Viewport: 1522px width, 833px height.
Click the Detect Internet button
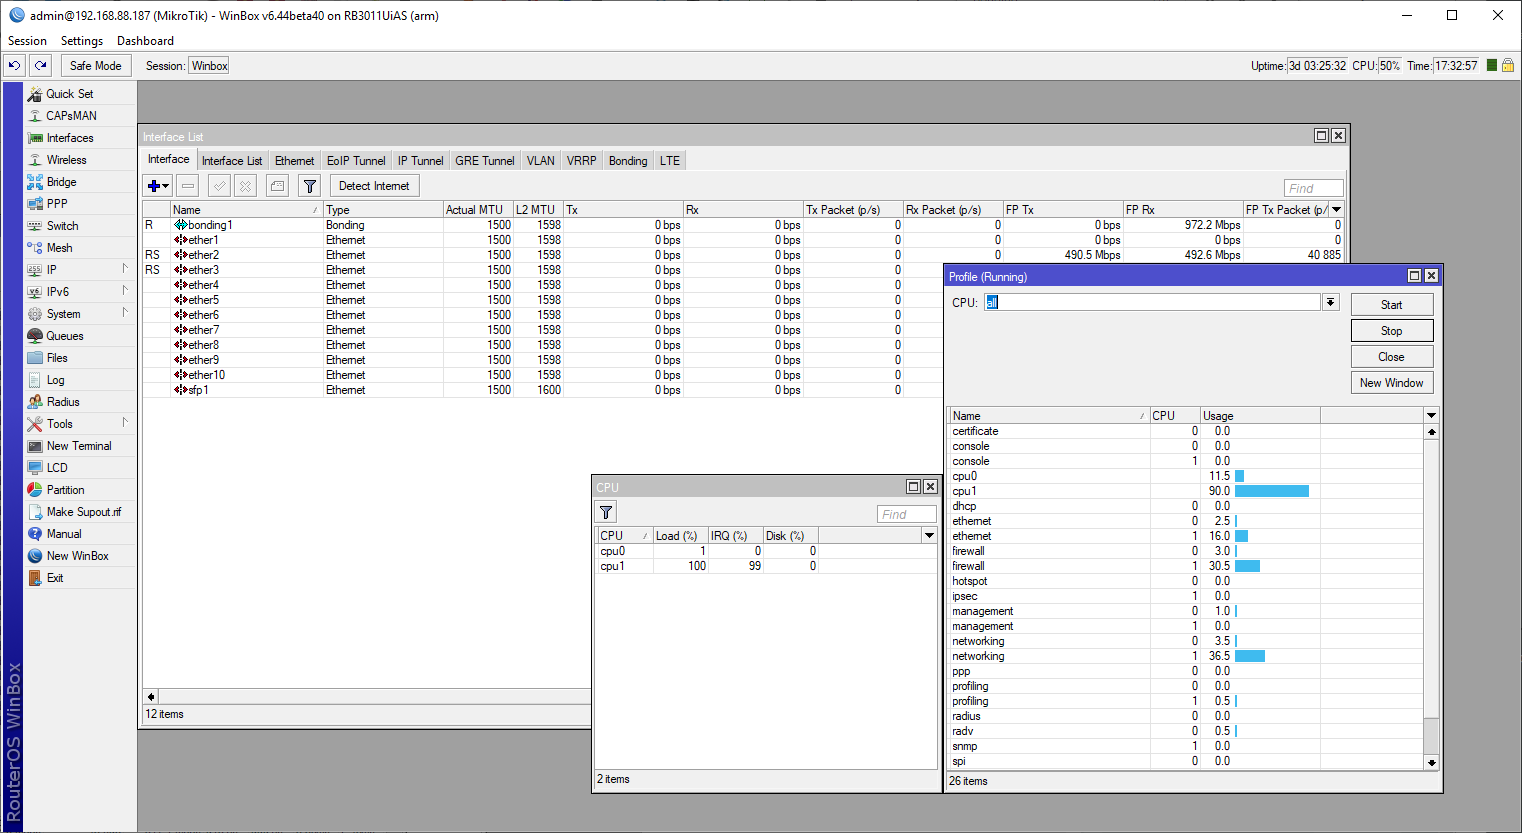click(373, 186)
